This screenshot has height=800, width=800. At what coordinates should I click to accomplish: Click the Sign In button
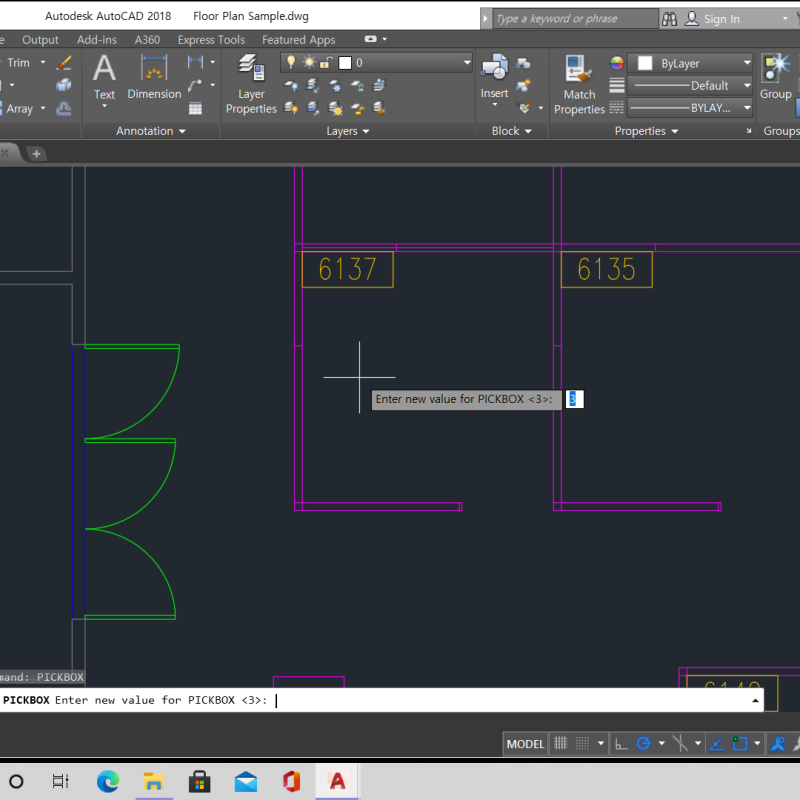click(x=713, y=19)
